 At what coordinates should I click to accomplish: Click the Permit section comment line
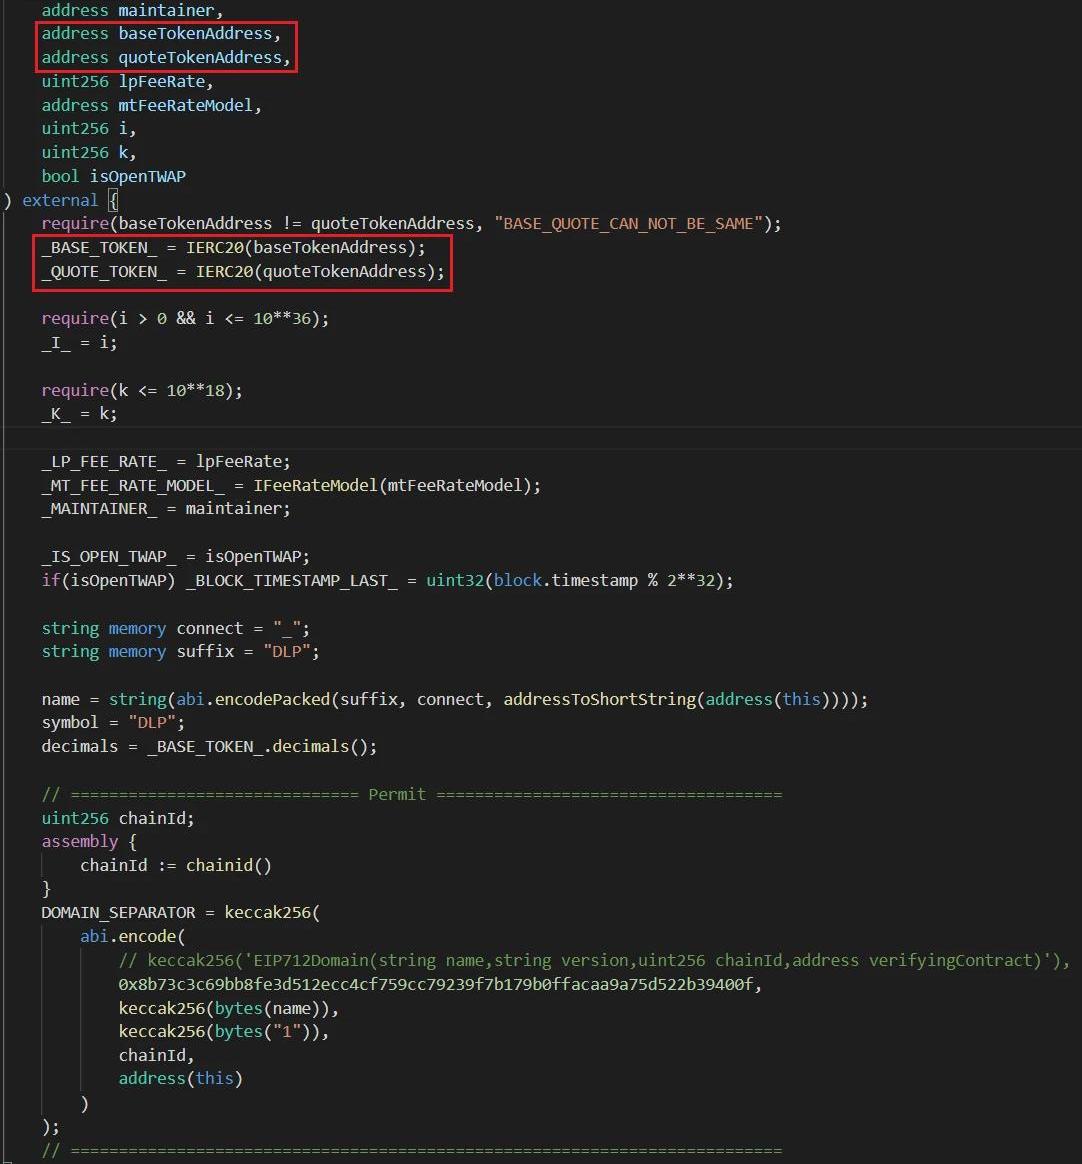411,795
